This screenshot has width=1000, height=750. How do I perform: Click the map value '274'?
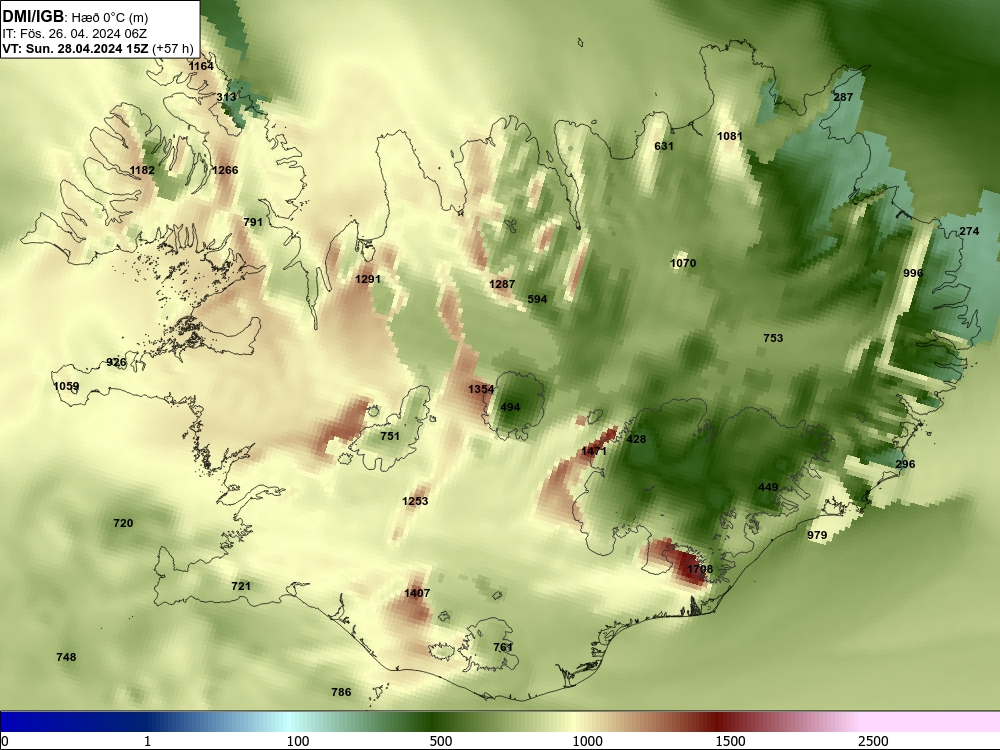[x=969, y=232]
